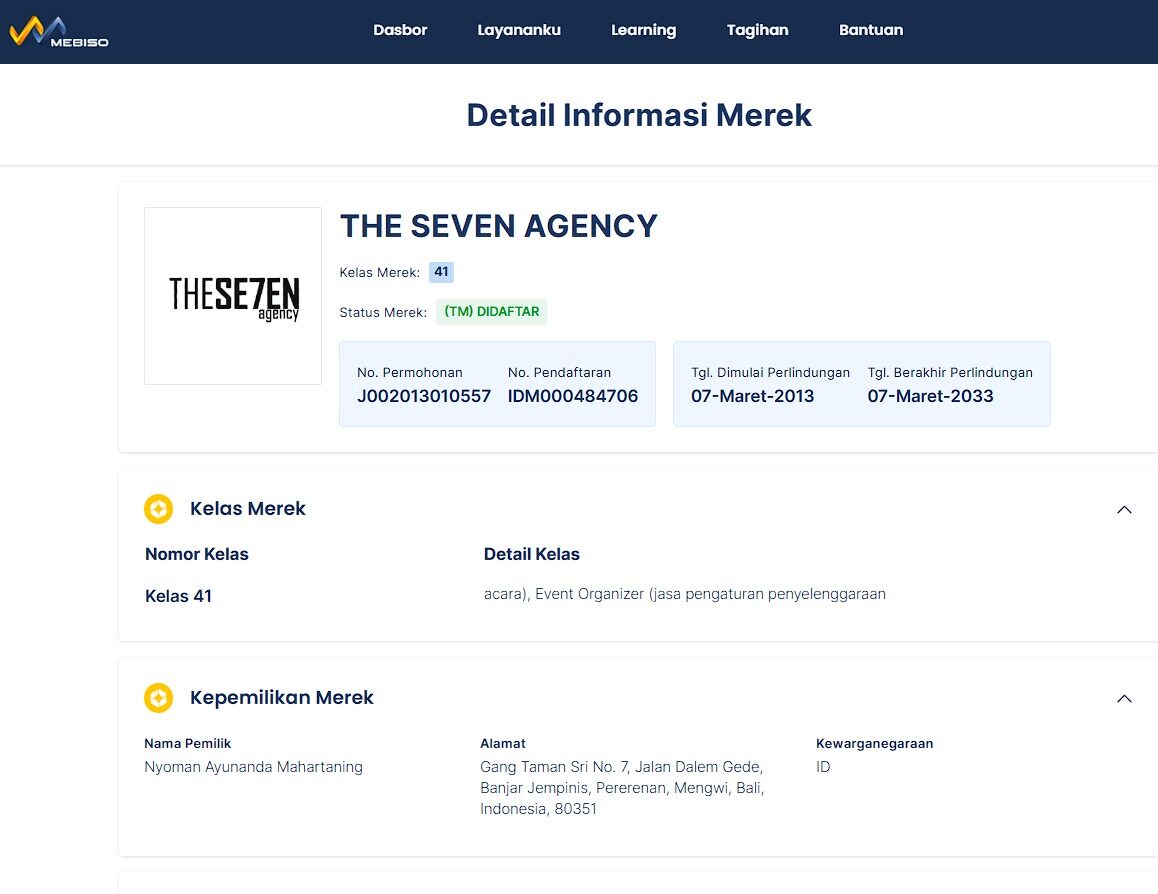Click nationality value ID

click(x=823, y=767)
